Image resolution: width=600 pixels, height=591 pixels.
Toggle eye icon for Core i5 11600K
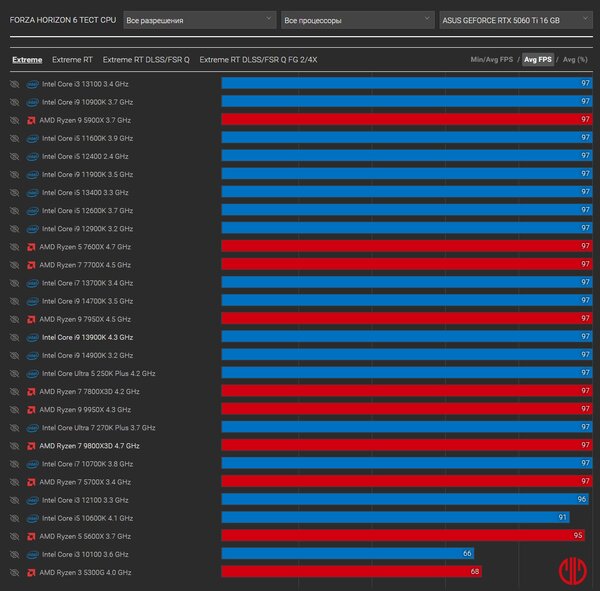click(x=15, y=139)
